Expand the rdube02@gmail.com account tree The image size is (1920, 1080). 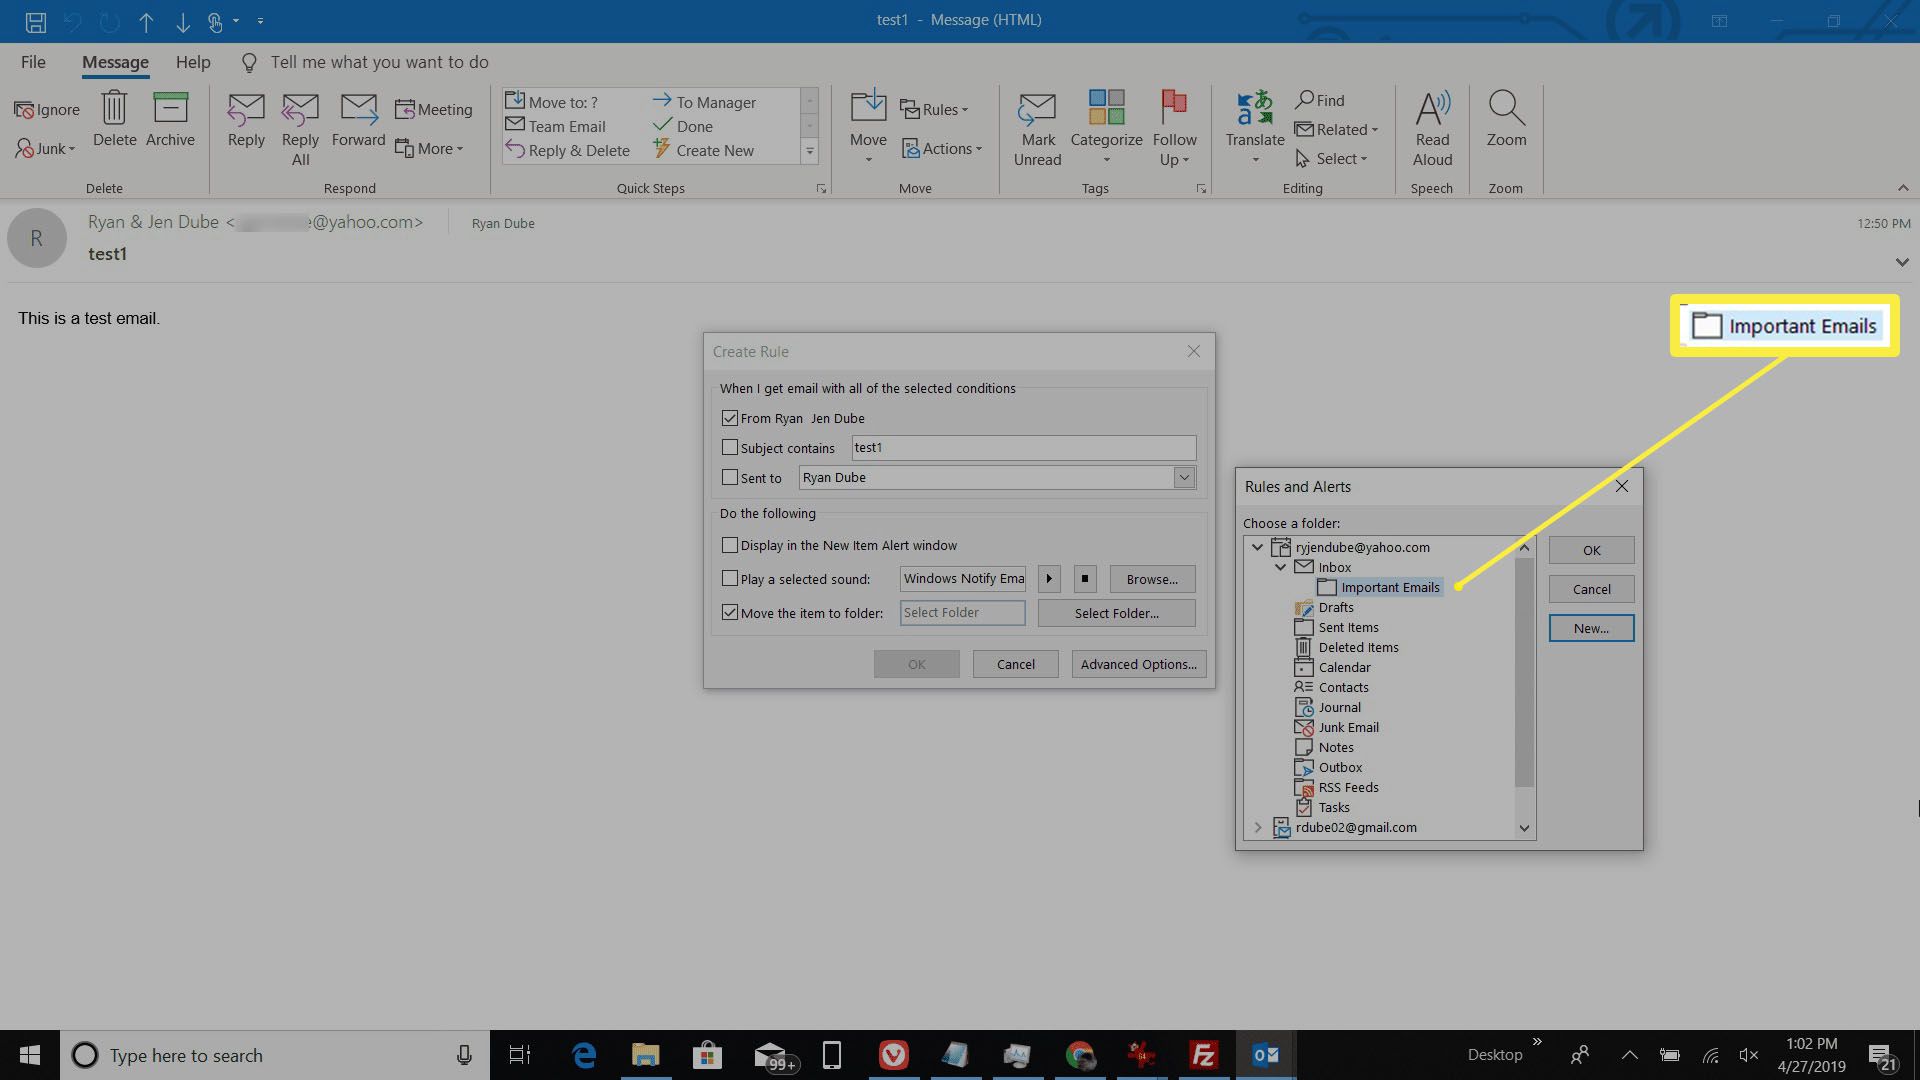(1257, 827)
